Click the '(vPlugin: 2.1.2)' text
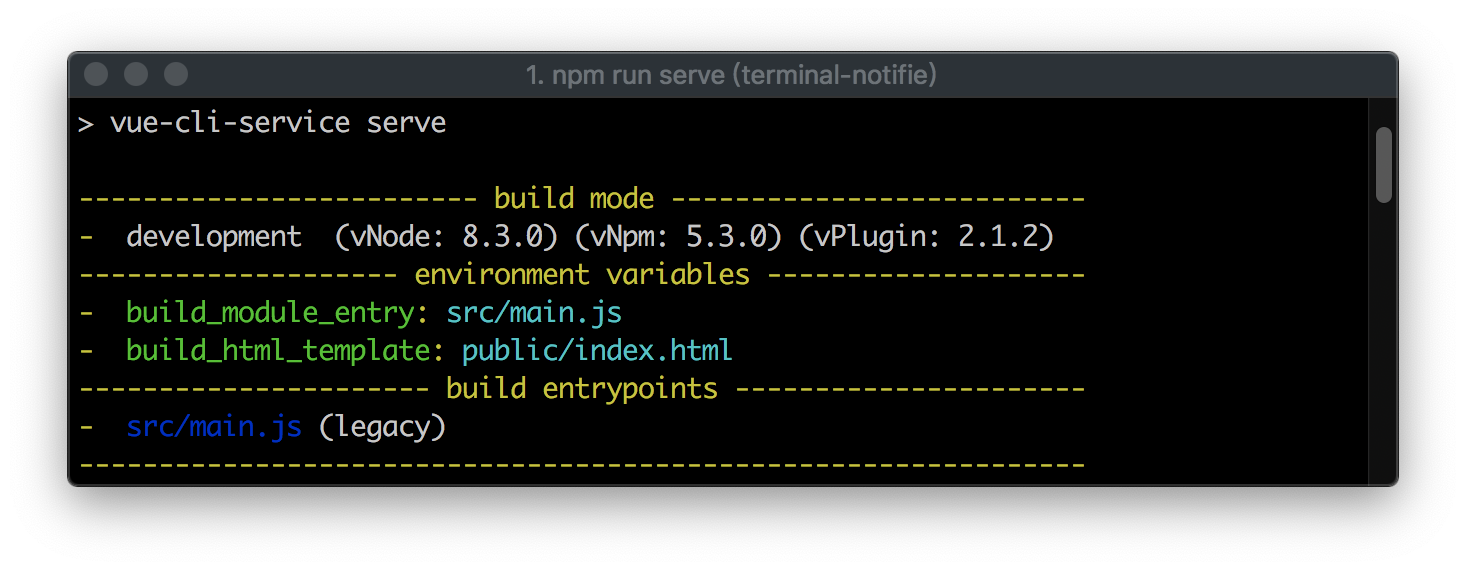Screen dimensions: 1466x570 pyautogui.click(x=925, y=237)
